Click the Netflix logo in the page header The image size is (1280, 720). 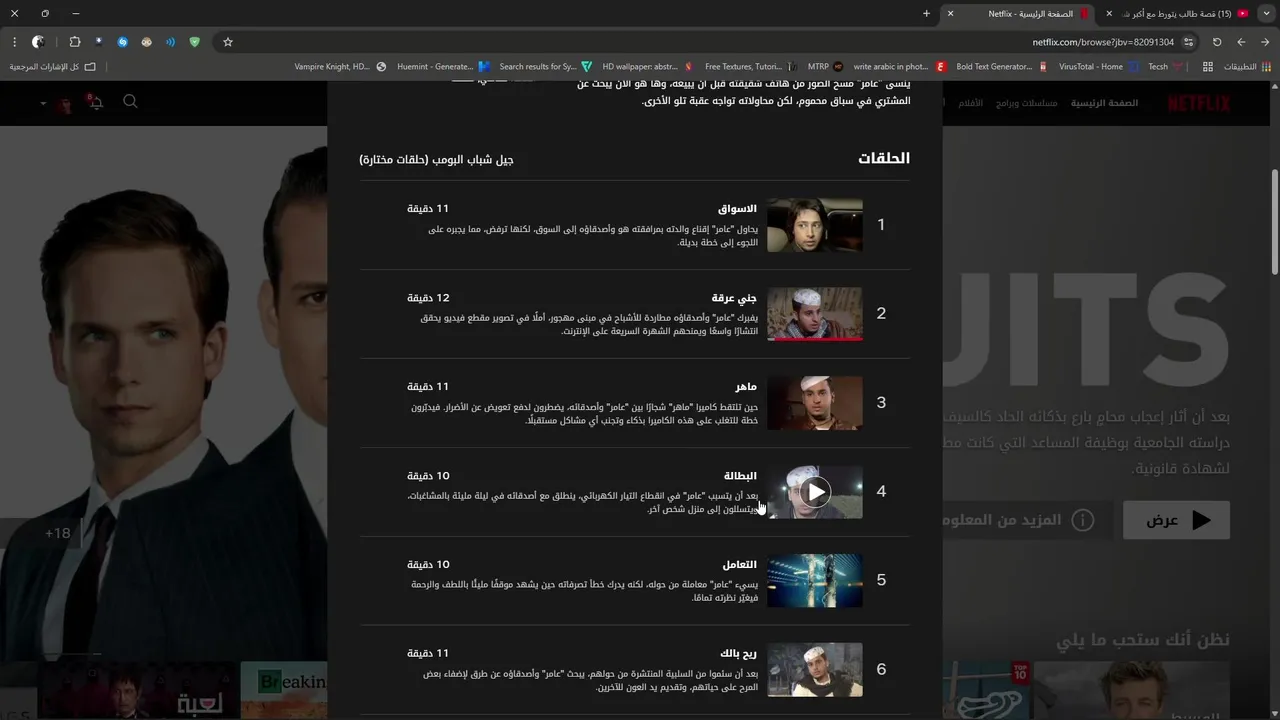click(1199, 103)
